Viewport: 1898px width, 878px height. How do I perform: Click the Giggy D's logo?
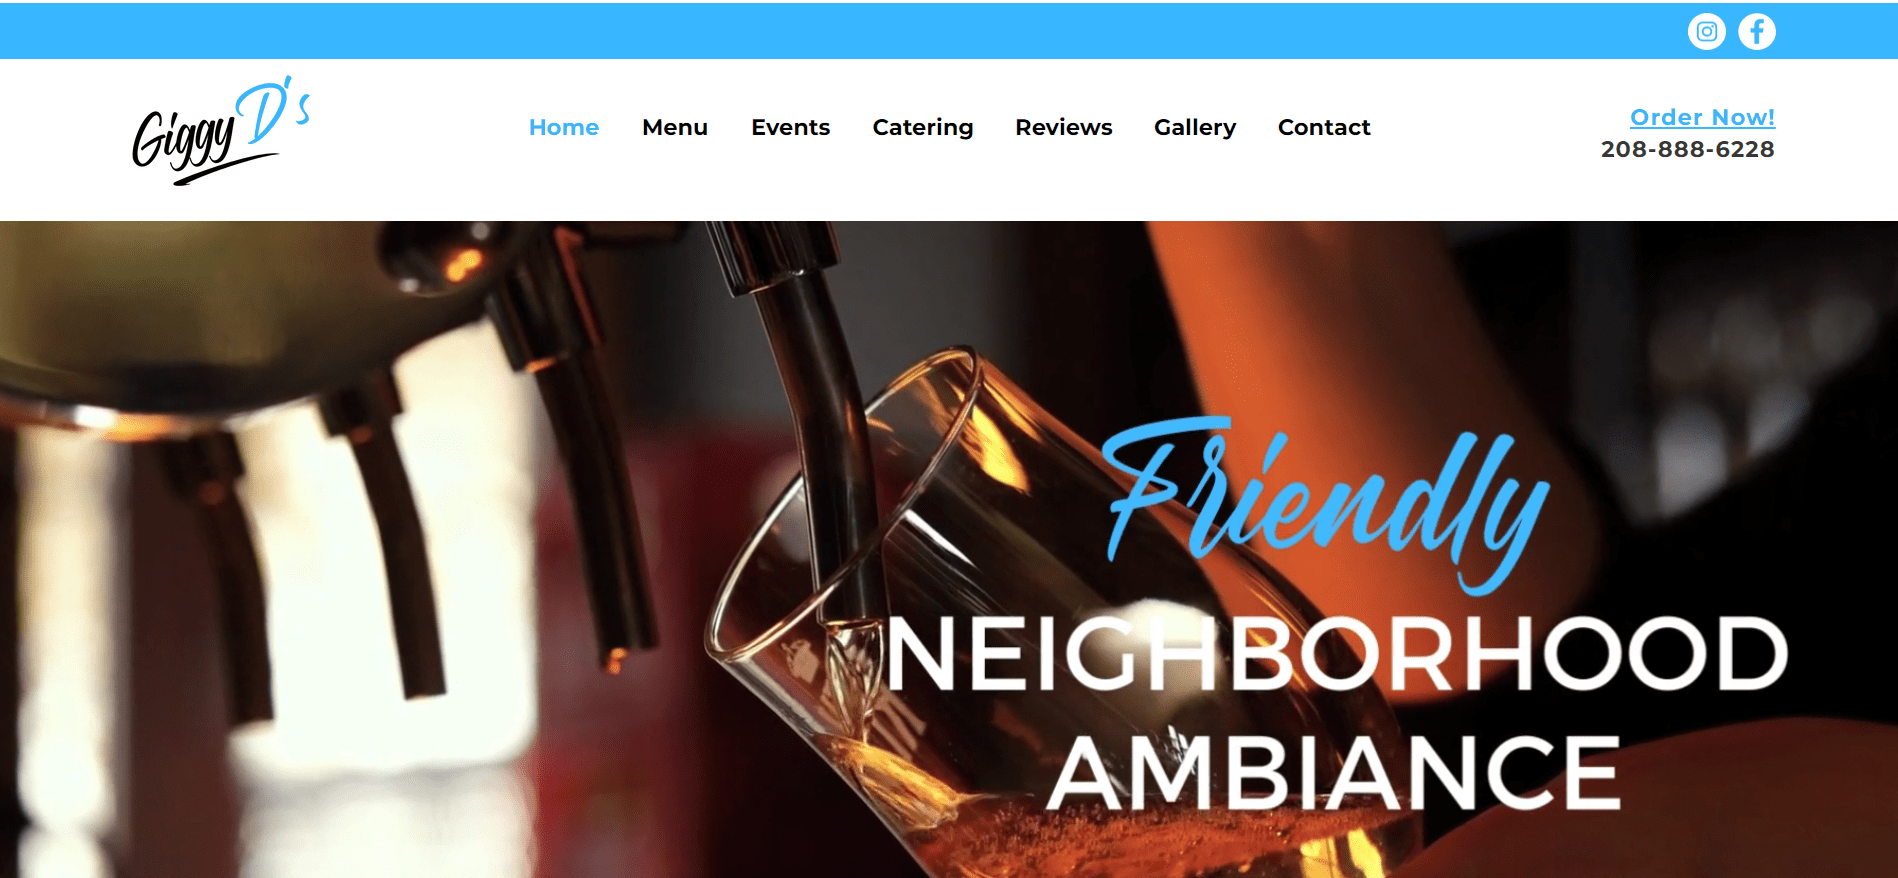(x=221, y=130)
